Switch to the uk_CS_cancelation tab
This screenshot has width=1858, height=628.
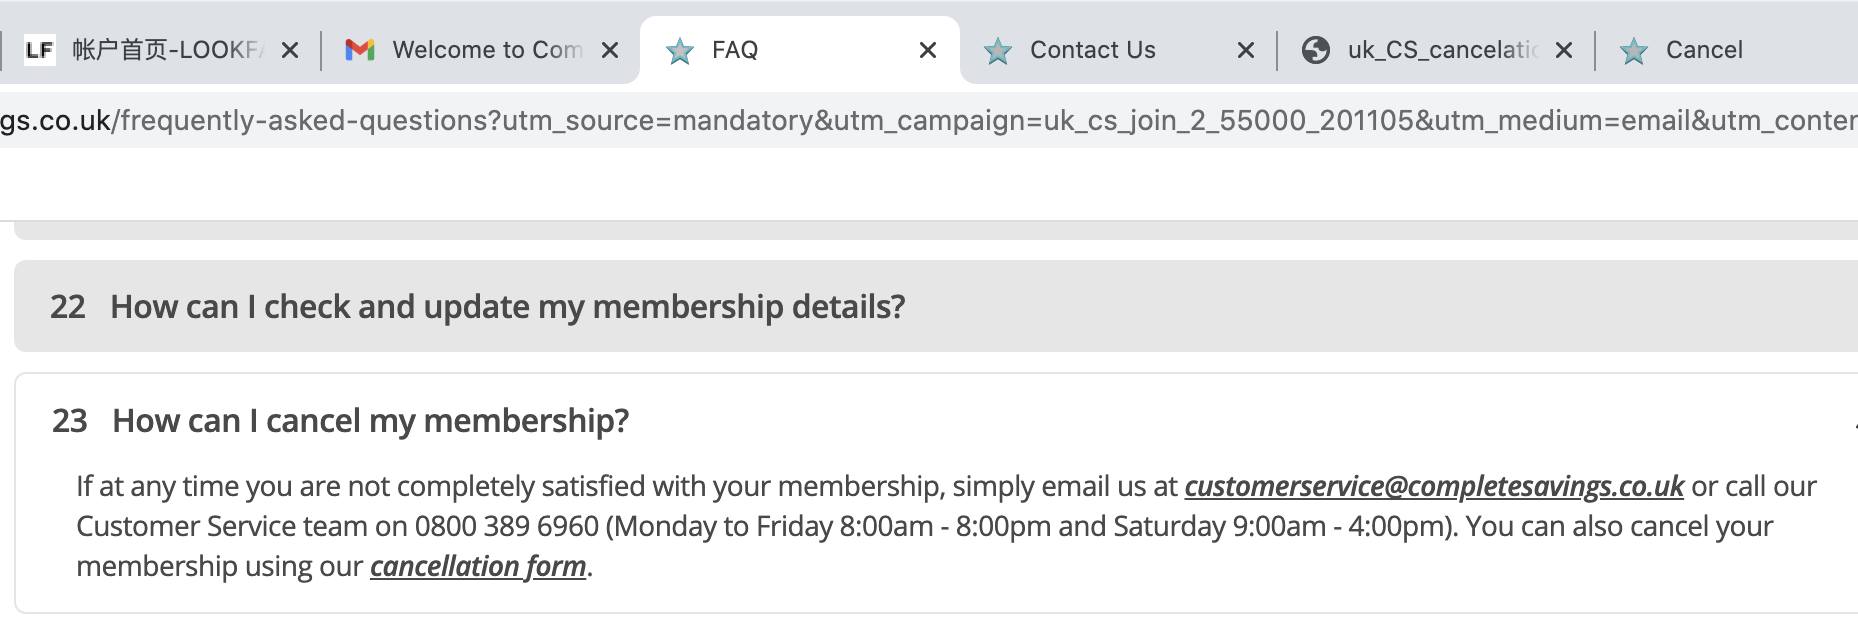coord(1442,50)
